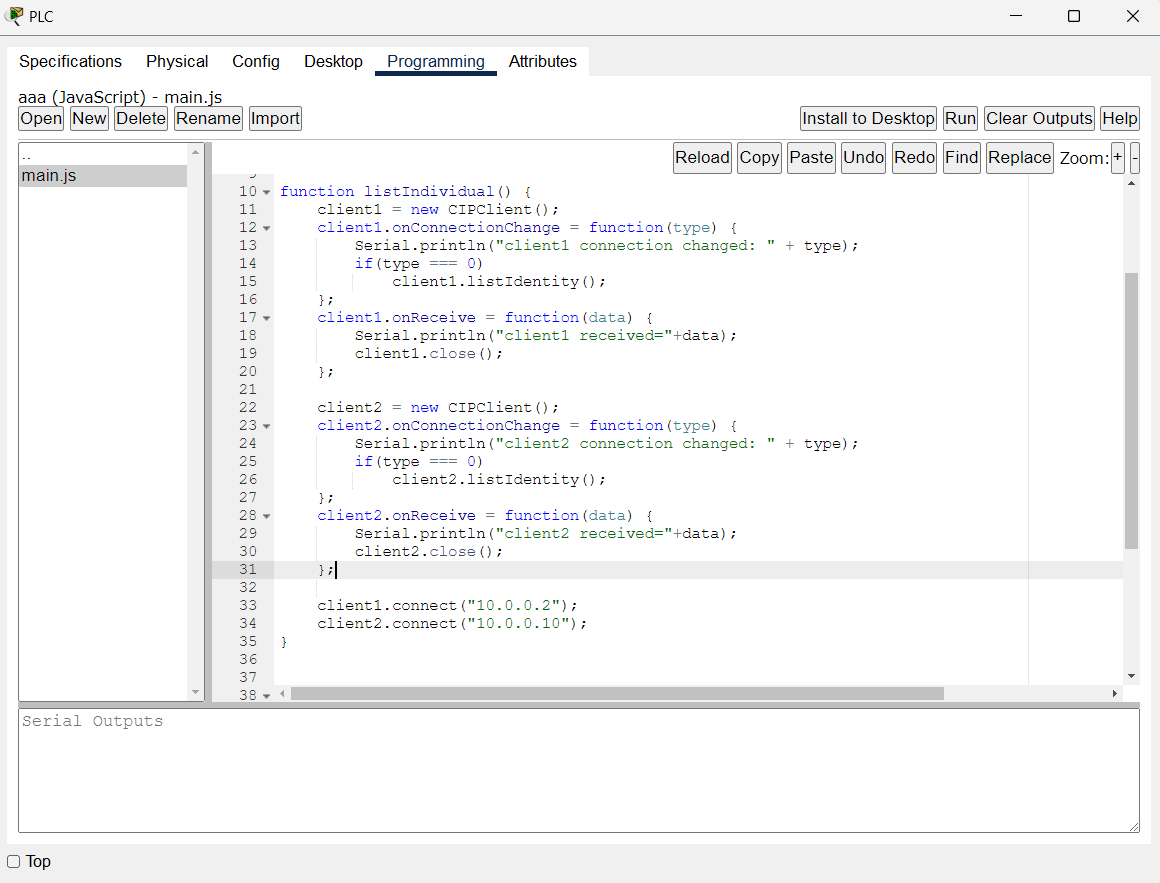The image size is (1160, 883).
Task: Open the Attributes tab
Action: pyautogui.click(x=543, y=61)
